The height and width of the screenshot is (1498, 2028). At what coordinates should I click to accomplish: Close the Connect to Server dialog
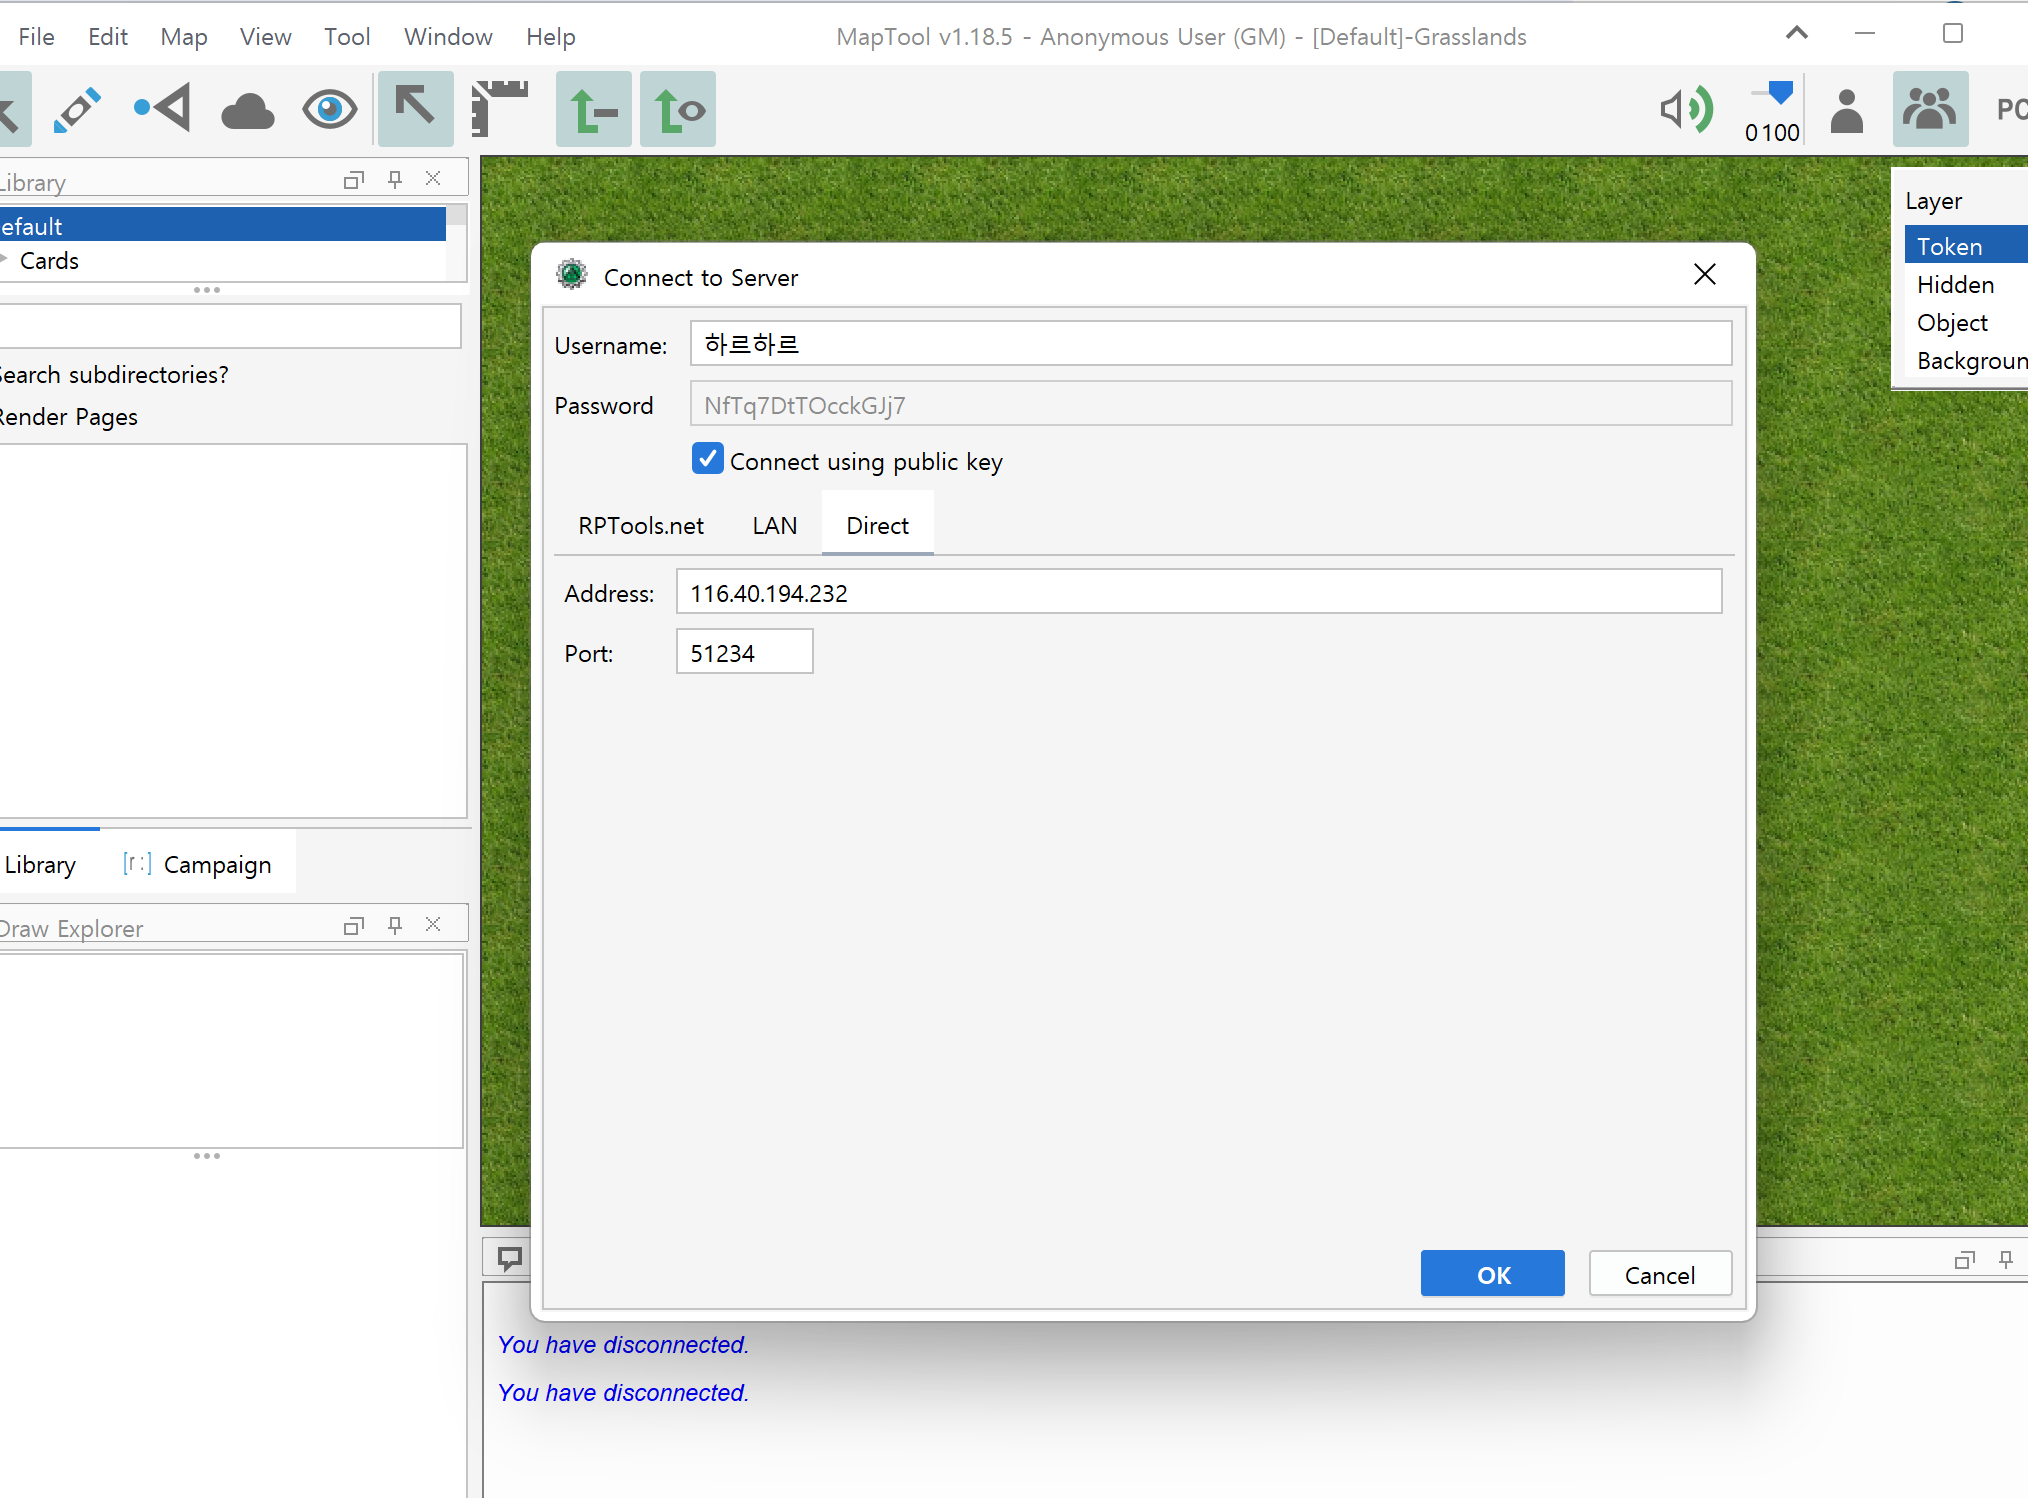pos(1705,275)
